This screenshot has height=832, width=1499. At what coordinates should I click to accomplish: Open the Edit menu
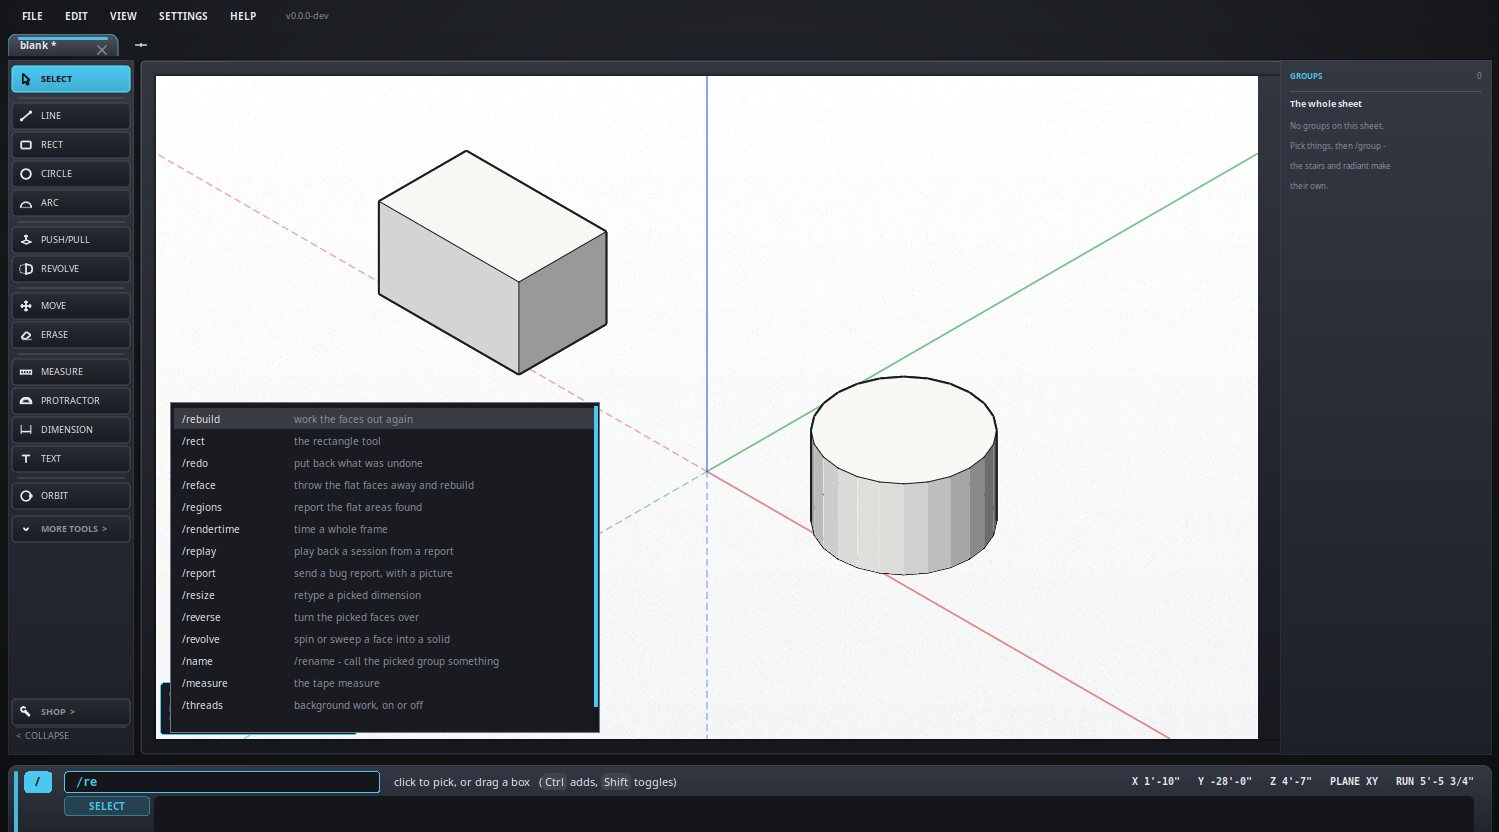tap(76, 16)
